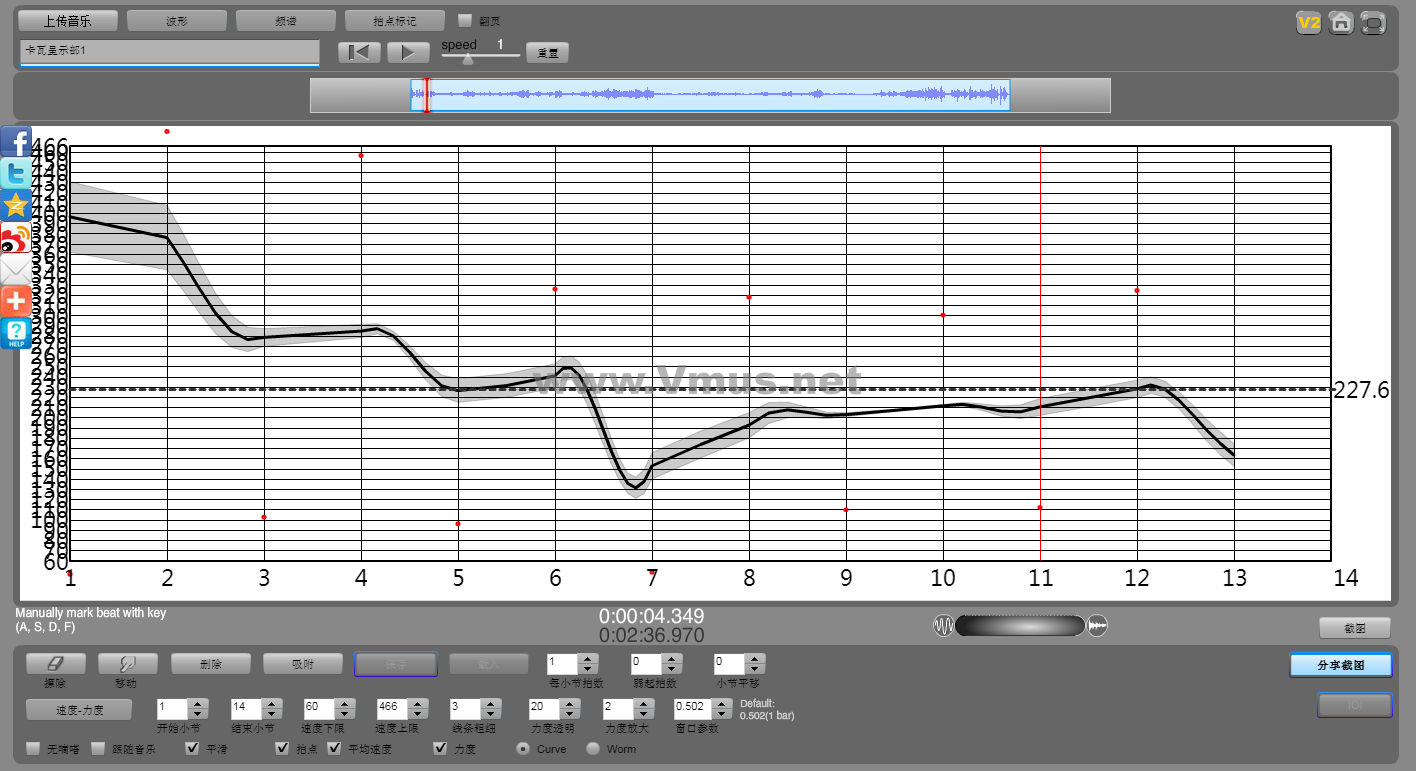Switch to the 频谱 spectrum view
This screenshot has height=771, width=1416.
pos(286,20)
